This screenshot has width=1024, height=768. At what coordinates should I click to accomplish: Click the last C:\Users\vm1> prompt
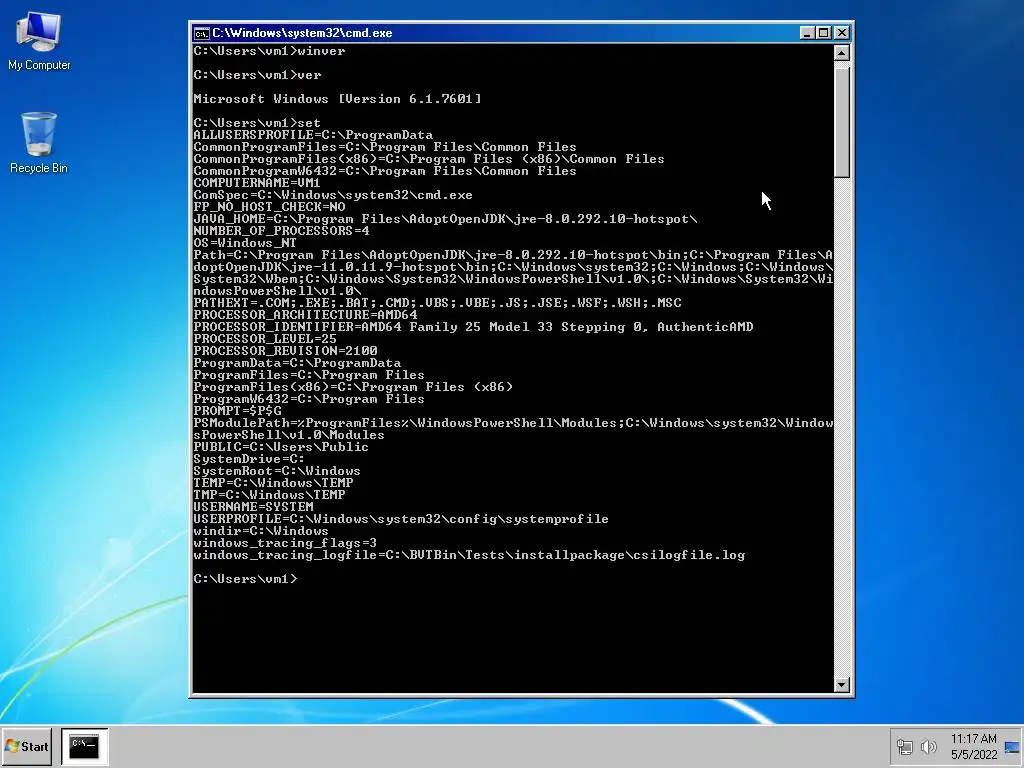246,579
